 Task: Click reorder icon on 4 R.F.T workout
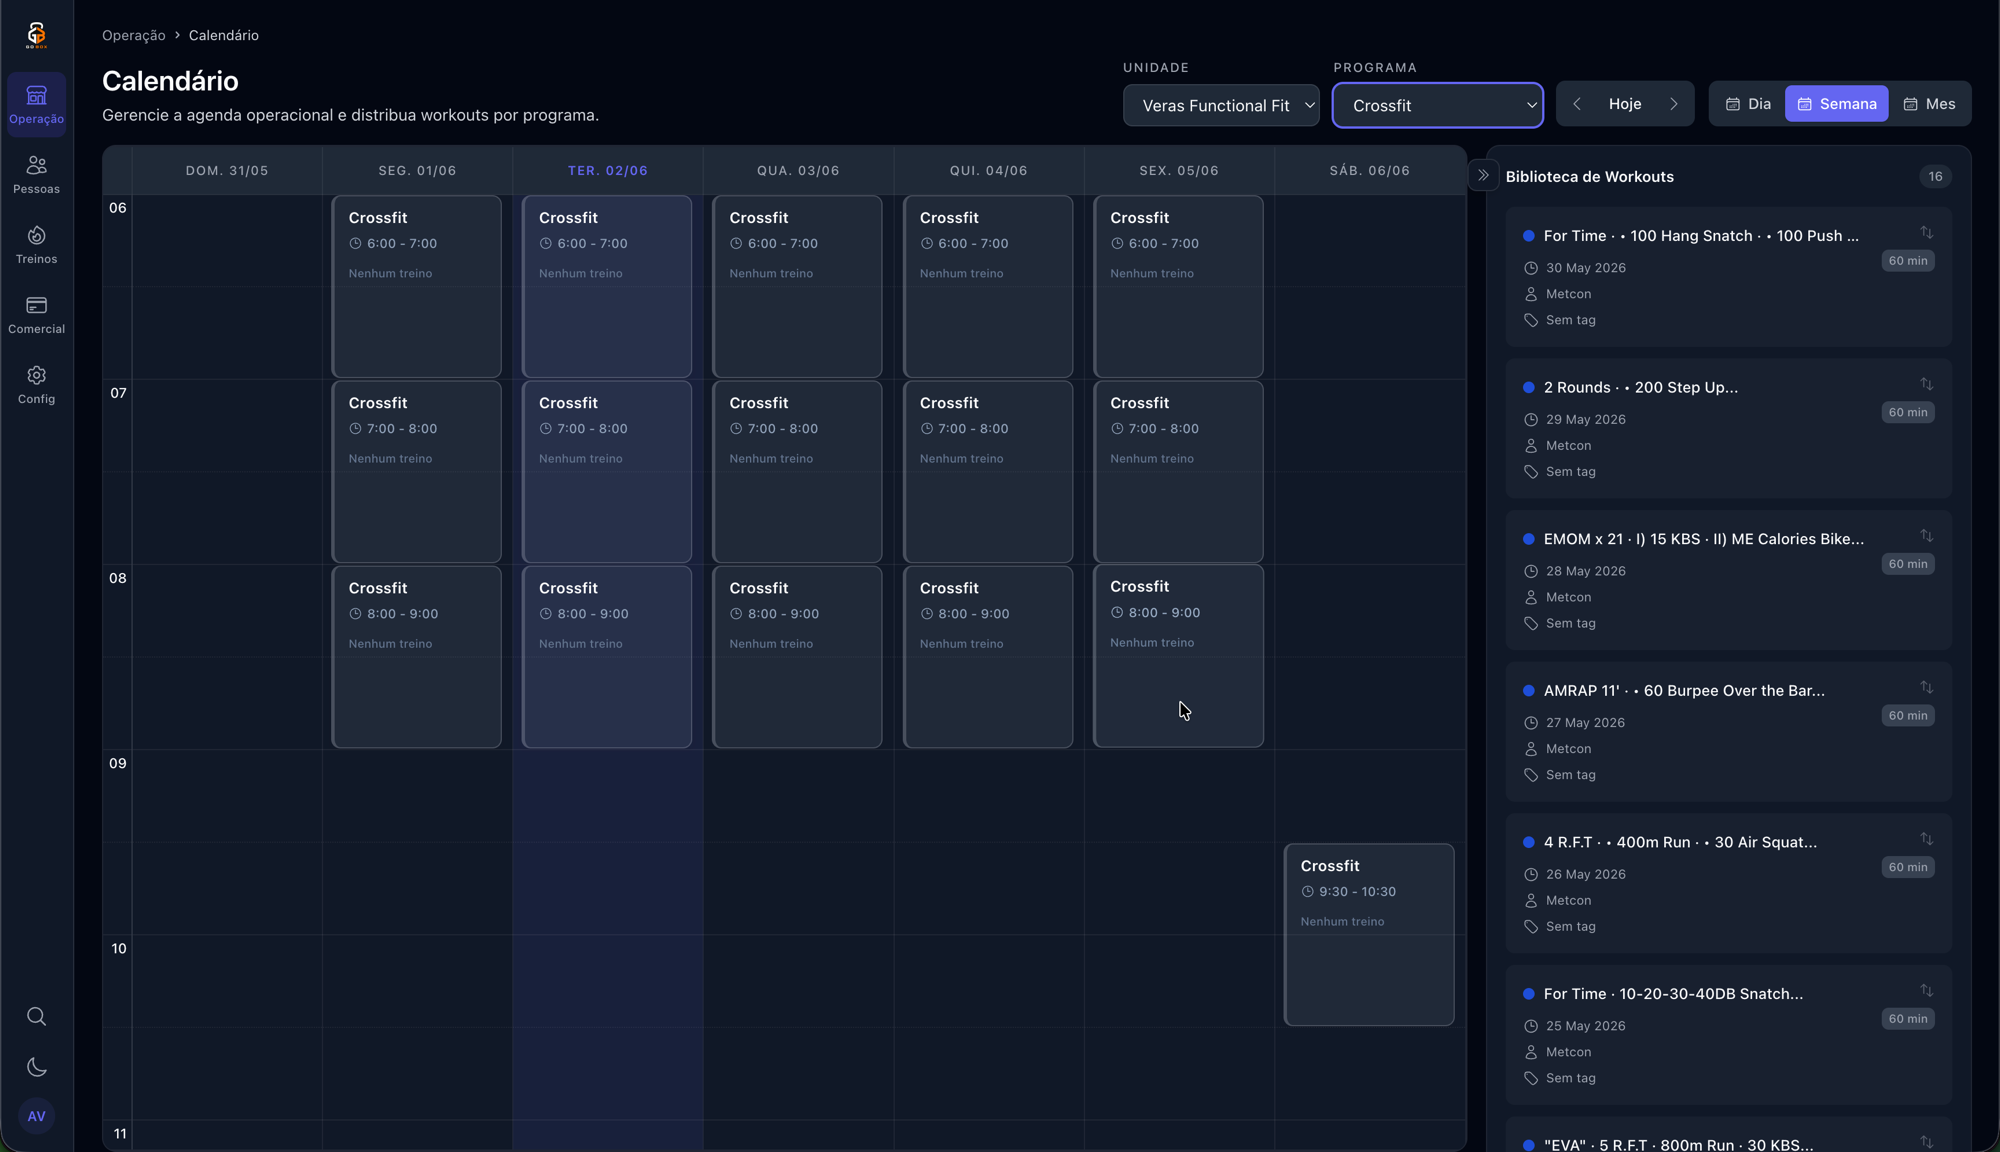pos(1926,839)
